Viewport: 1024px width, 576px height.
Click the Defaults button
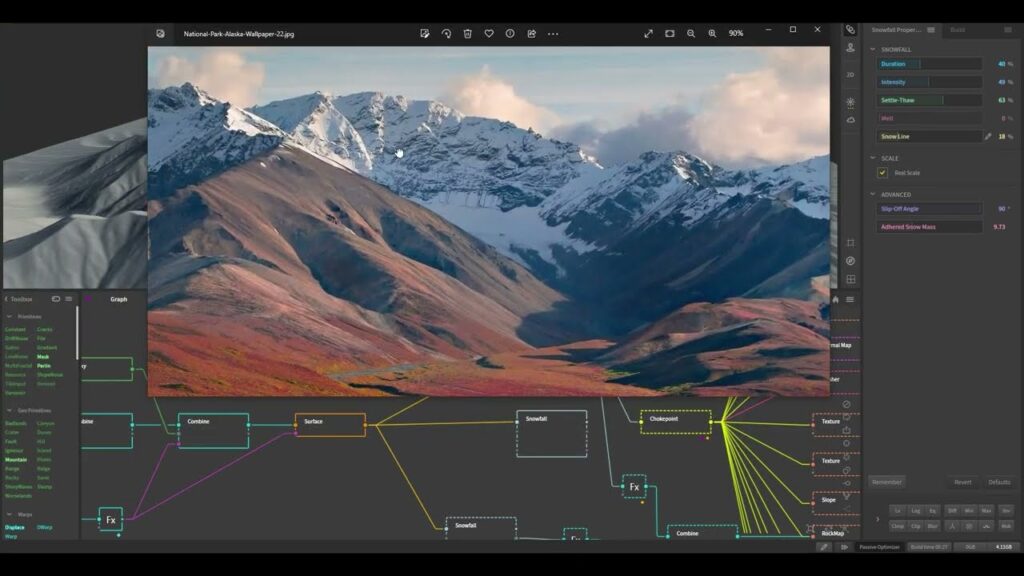coord(999,482)
